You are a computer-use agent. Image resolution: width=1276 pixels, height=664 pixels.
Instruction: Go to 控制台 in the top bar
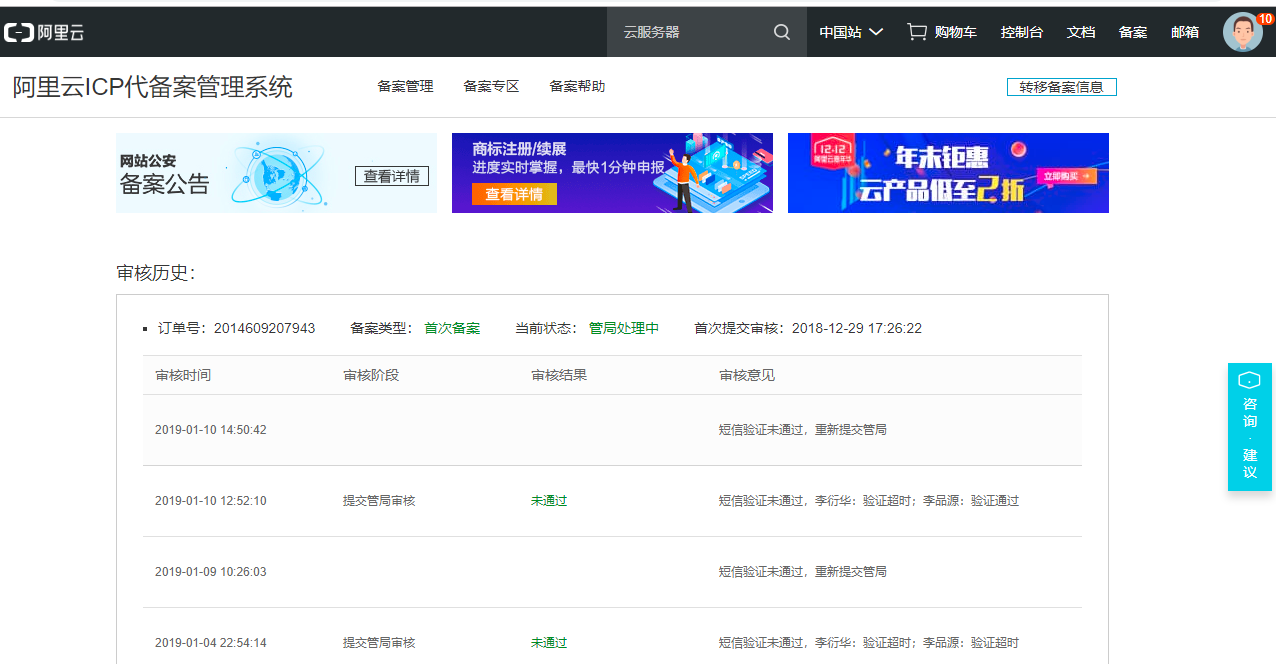point(1022,32)
